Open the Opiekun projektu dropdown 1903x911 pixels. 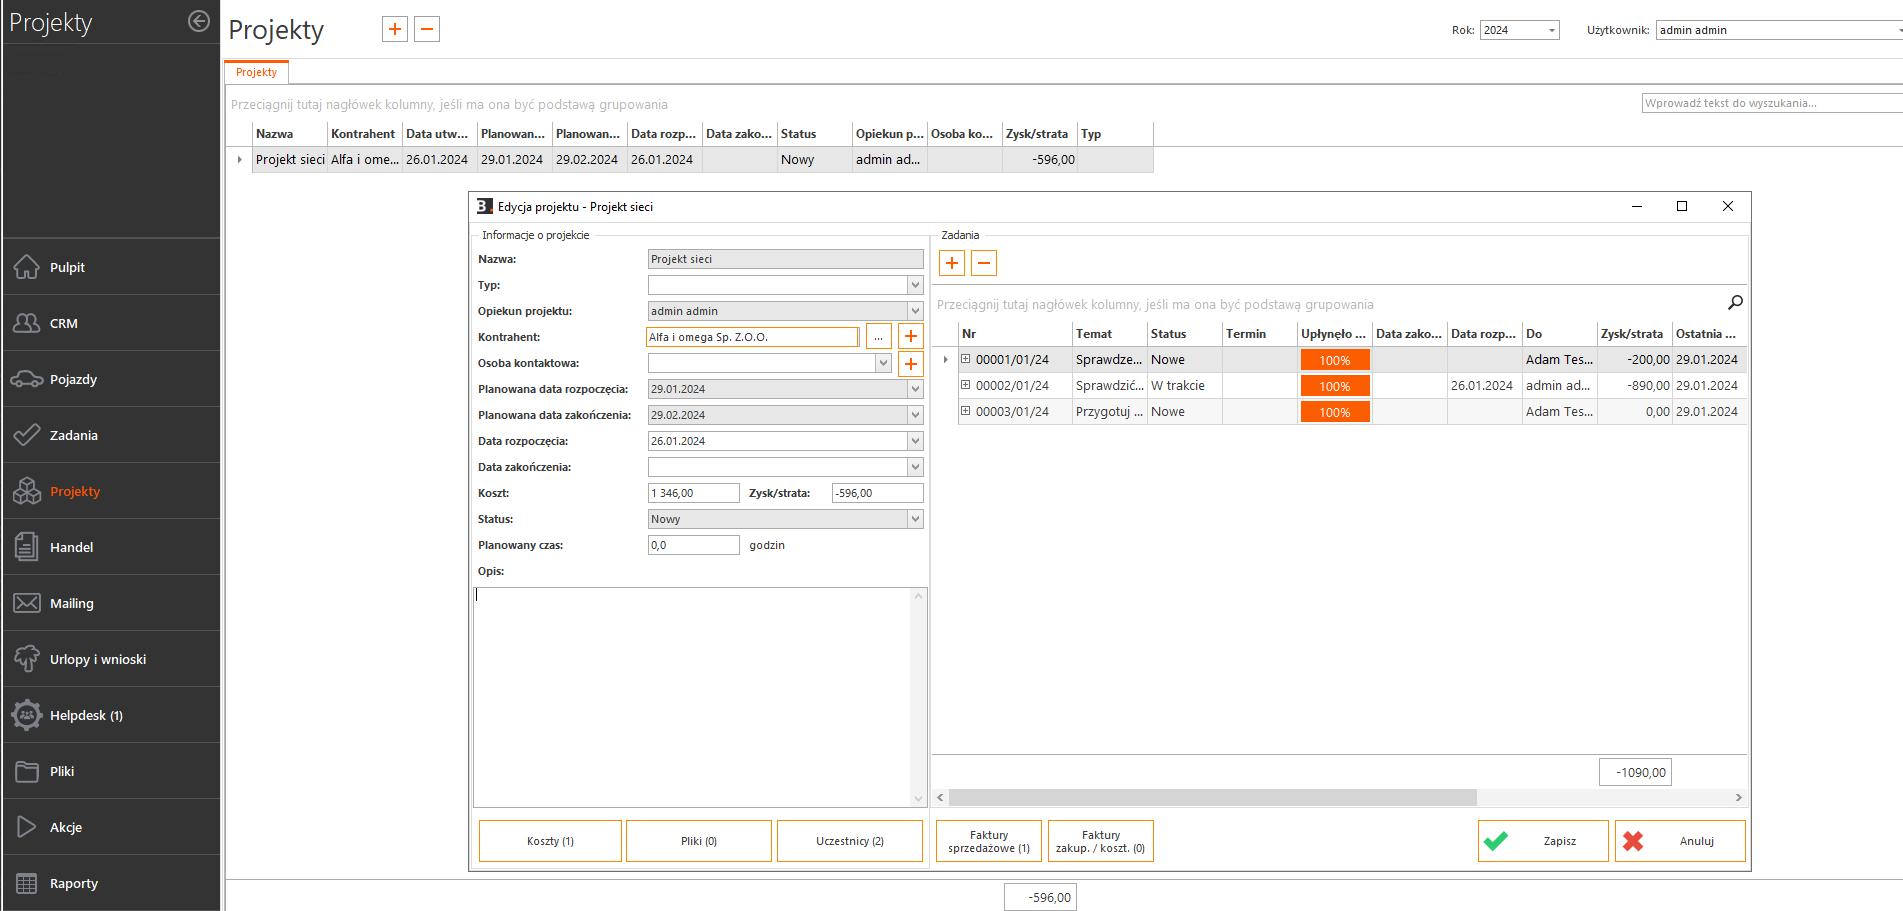coord(915,311)
